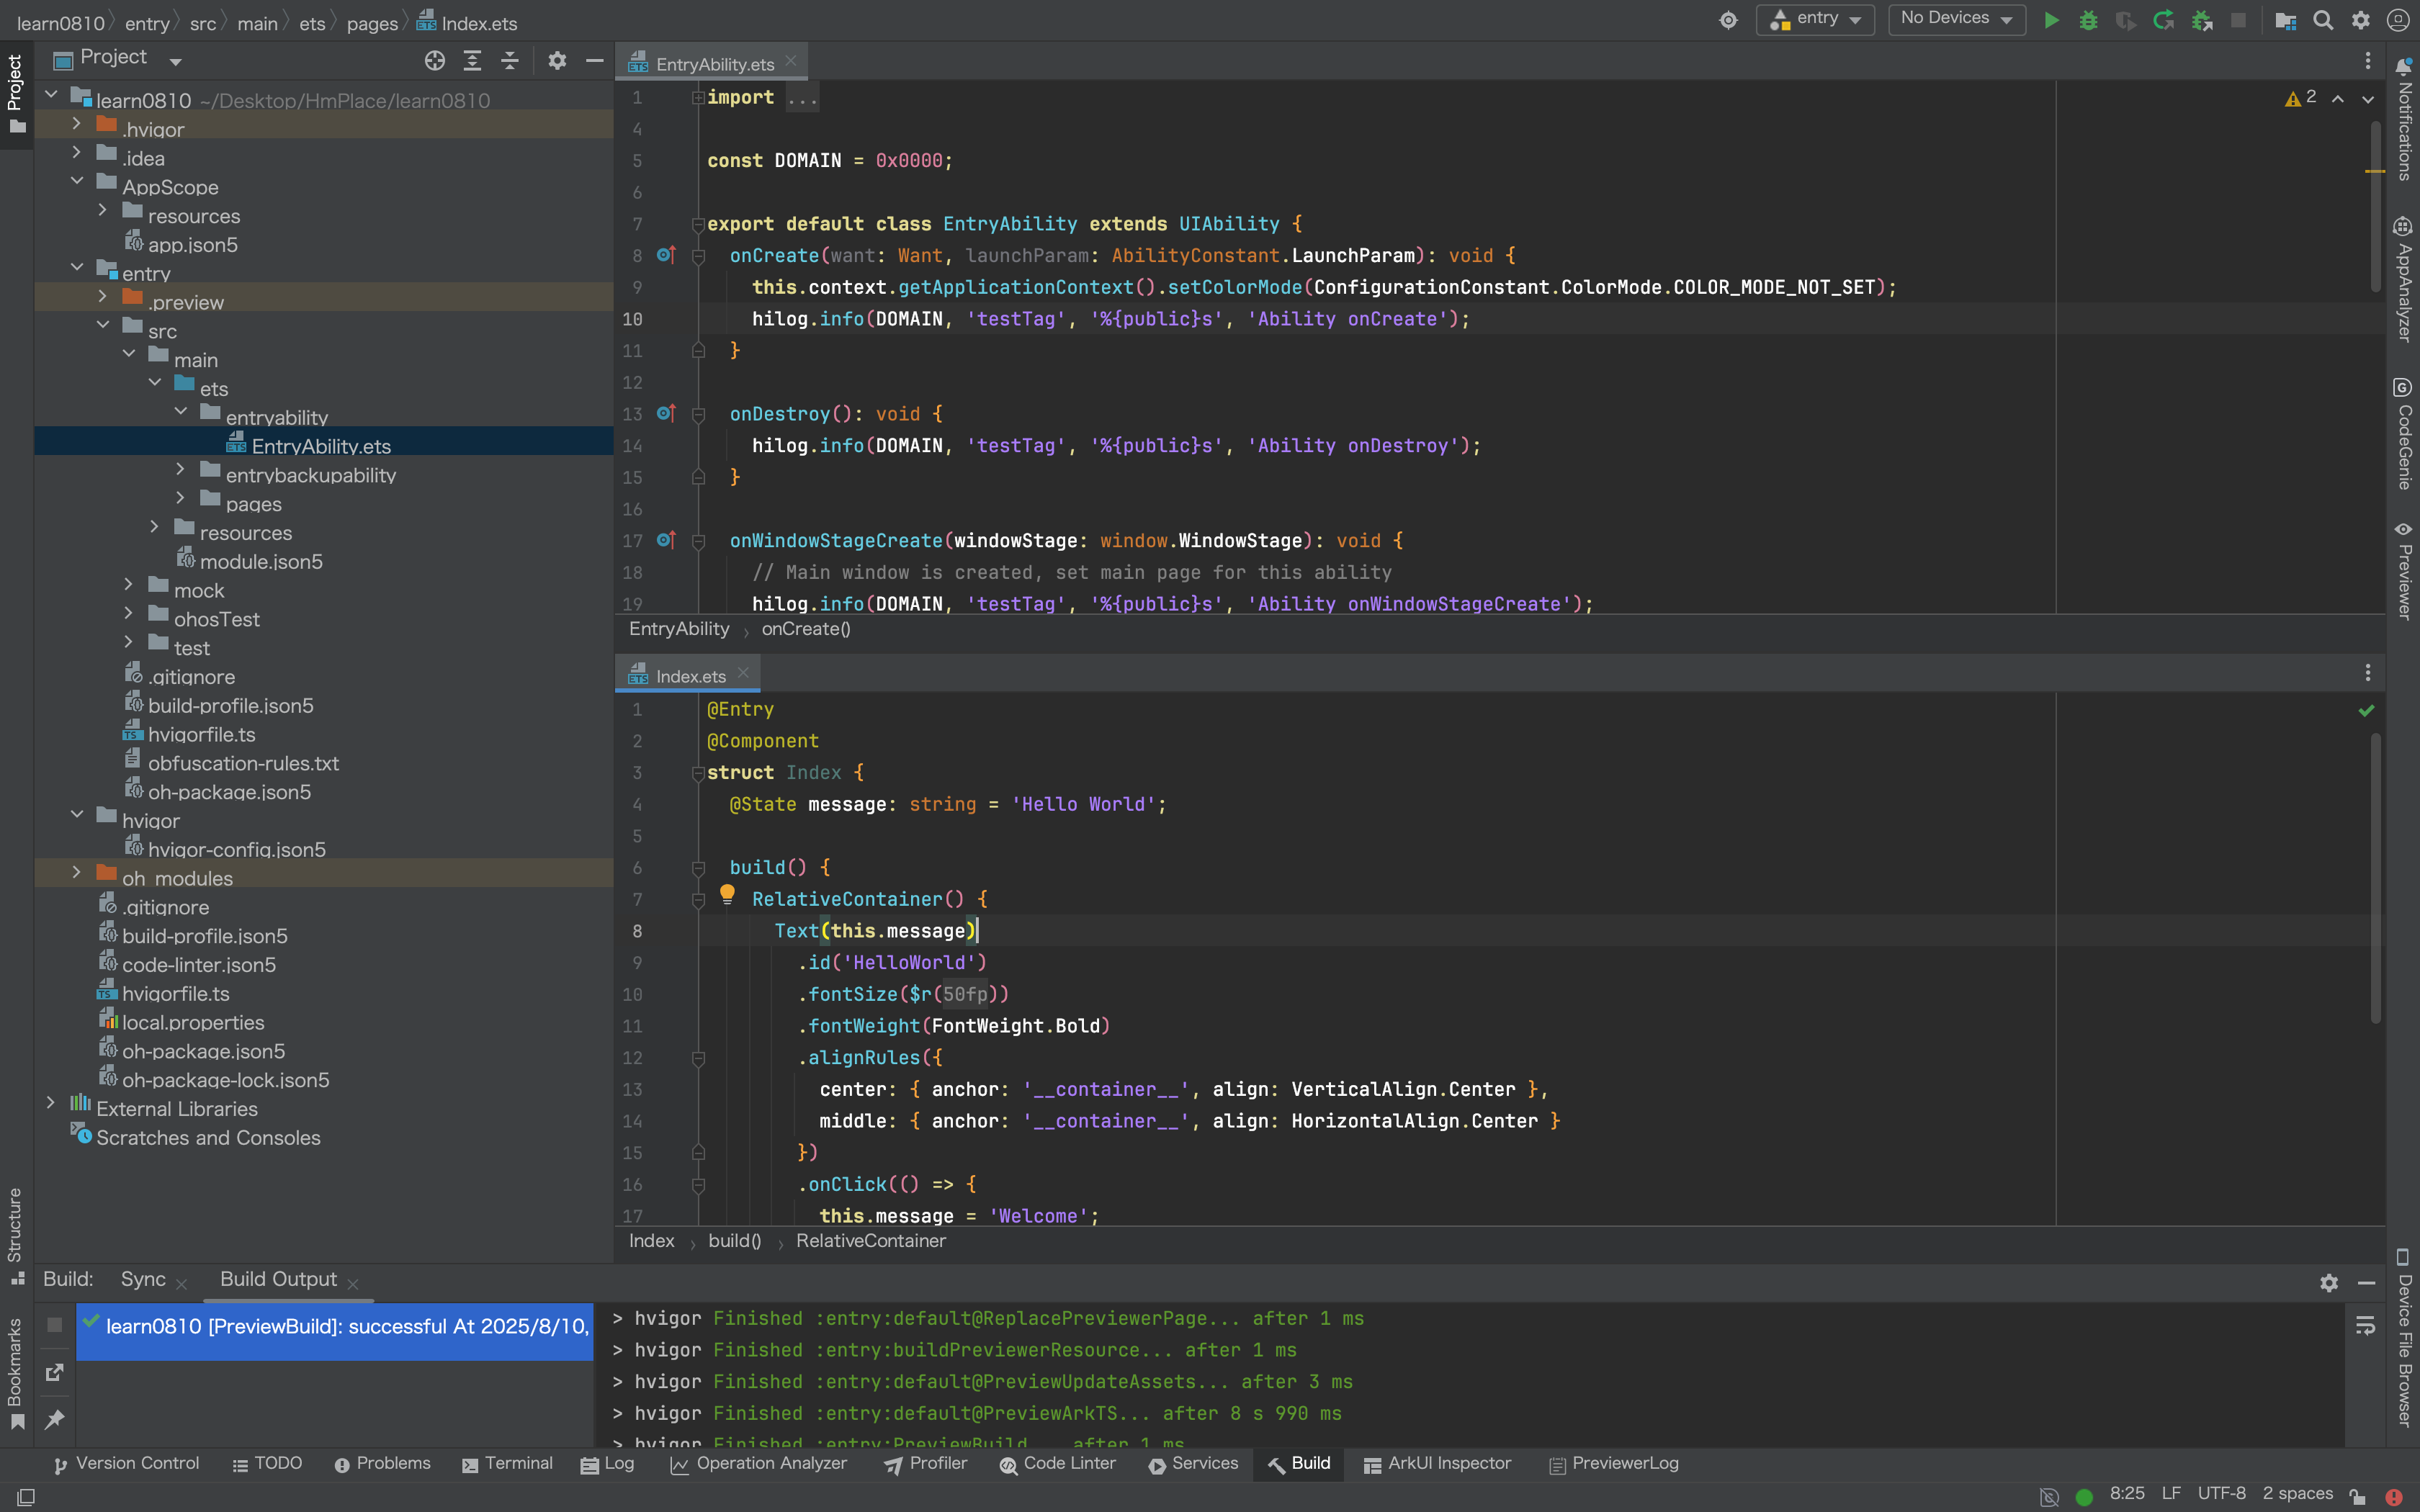The width and height of the screenshot is (2420, 1512).
Task: Open Project panel options gear
Action: pos(557,61)
